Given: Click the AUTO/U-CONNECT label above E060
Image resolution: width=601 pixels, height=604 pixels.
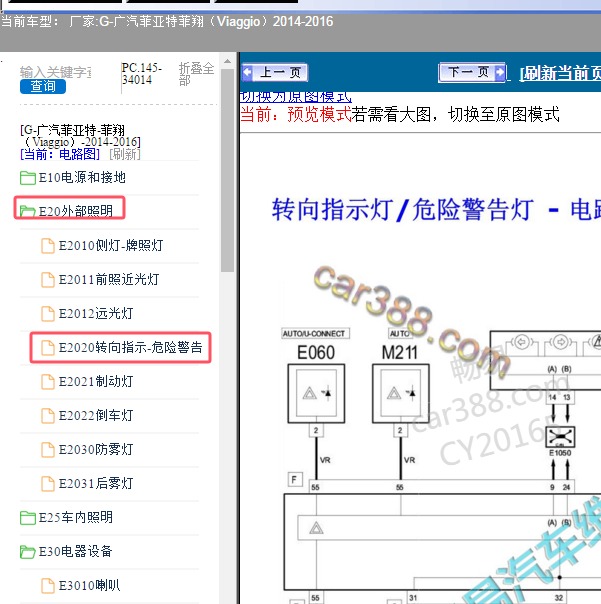Looking at the screenshot, I should coord(314,334).
